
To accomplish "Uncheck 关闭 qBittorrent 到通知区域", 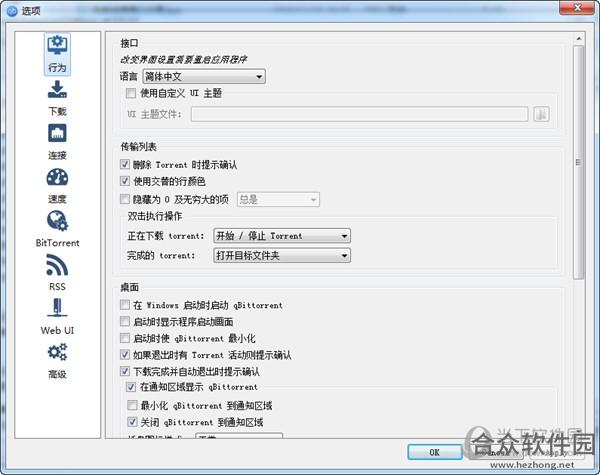I will (x=132, y=422).
